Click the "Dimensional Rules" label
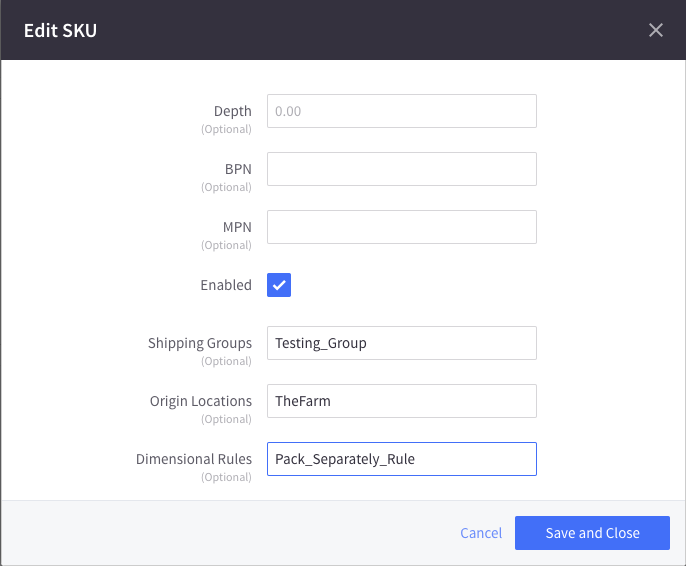 pyautogui.click(x=194, y=459)
